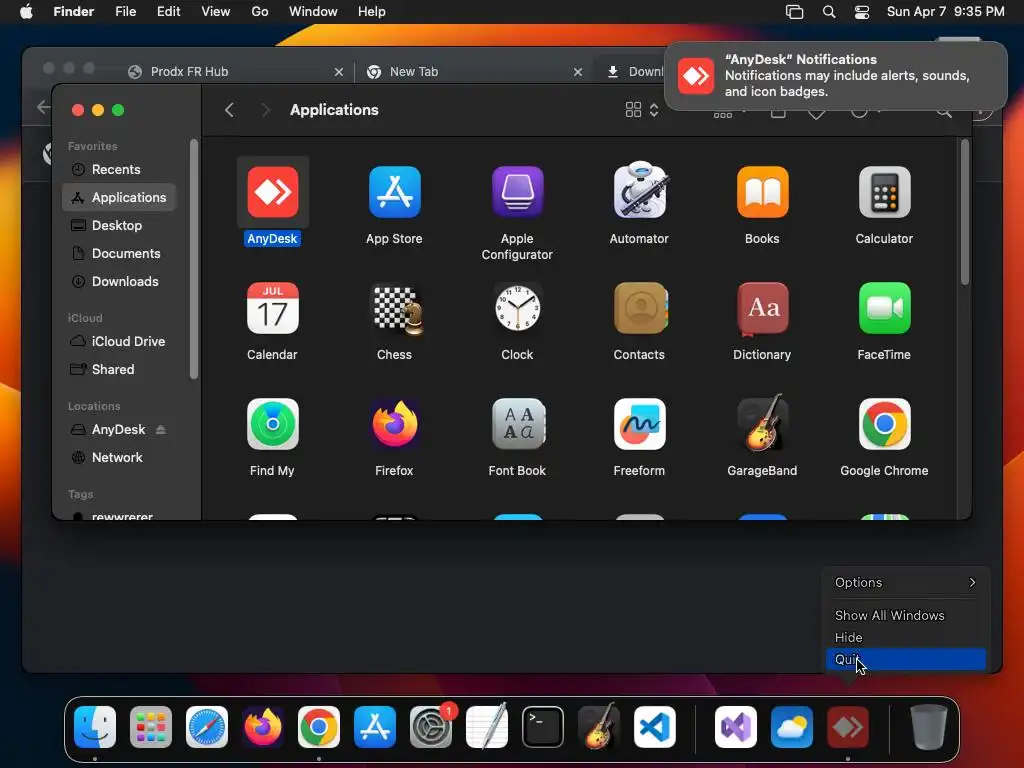Image resolution: width=1024 pixels, height=768 pixels.
Task: Select the Dictionary app icon
Action: (762, 308)
